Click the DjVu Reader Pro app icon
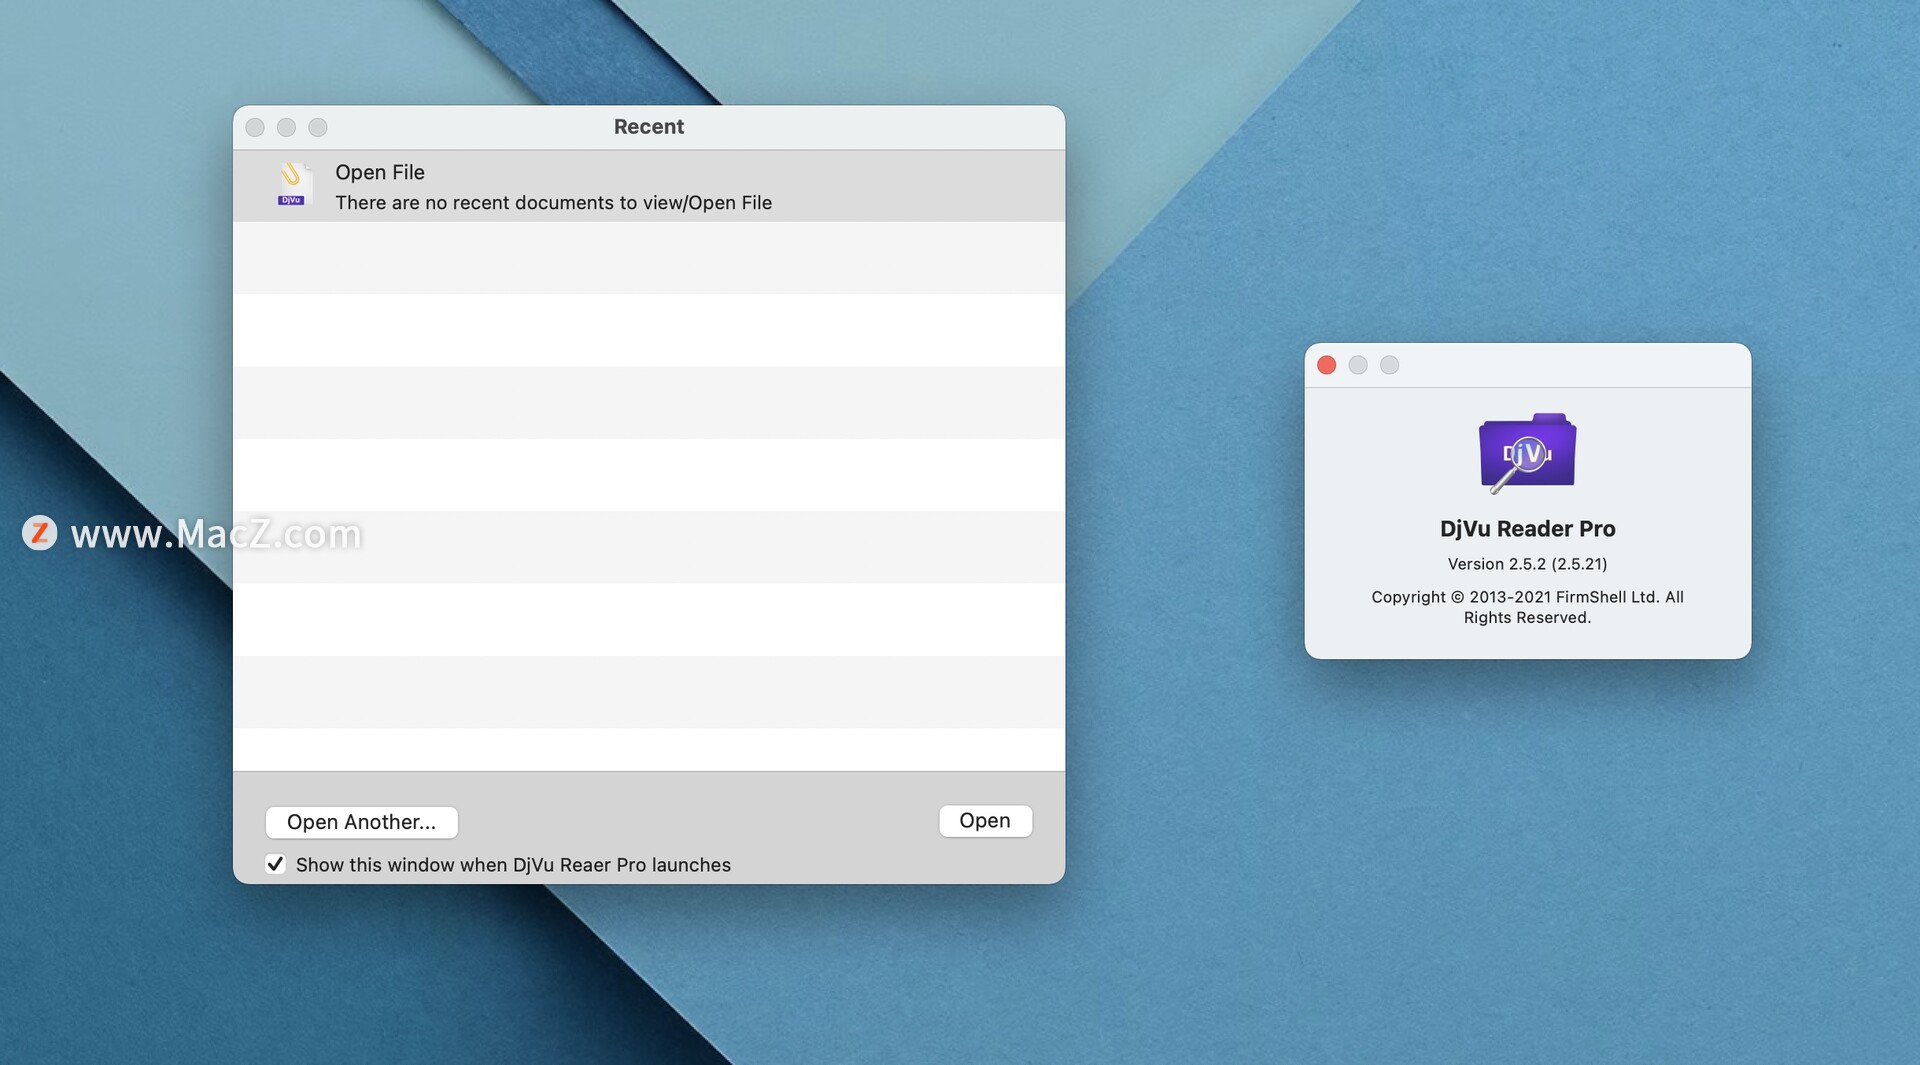1920x1065 pixels. 1527,453
